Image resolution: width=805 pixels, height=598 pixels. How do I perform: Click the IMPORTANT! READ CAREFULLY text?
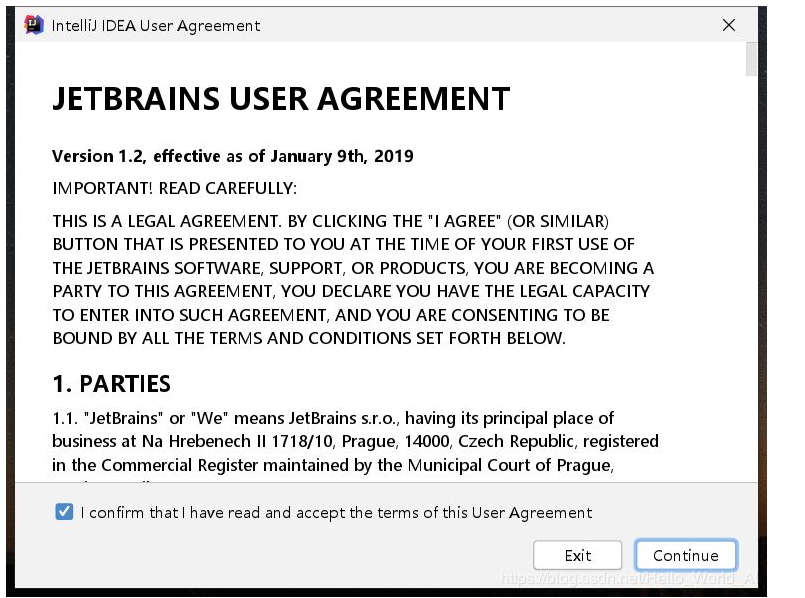pos(175,188)
